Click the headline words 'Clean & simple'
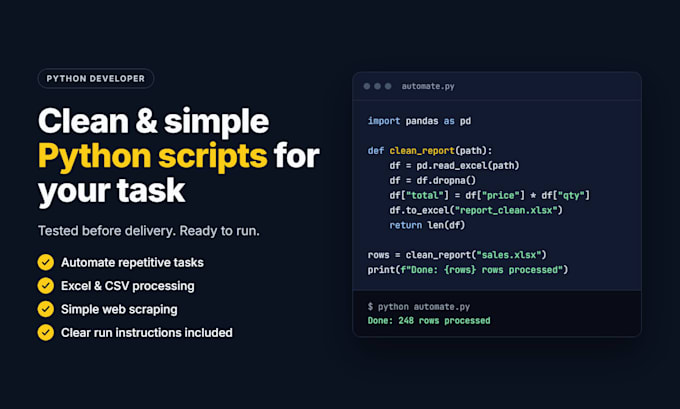This screenshot has height=409, width=680. (x=154, y=121)
